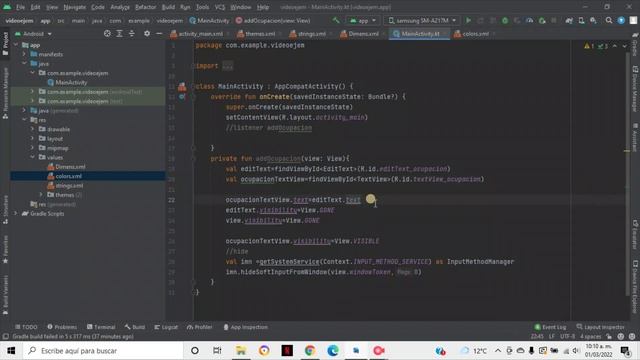This screenshot has height=360, width=640.
Task: Open Windows notification center icon
Action: click(x=625, y=351)
